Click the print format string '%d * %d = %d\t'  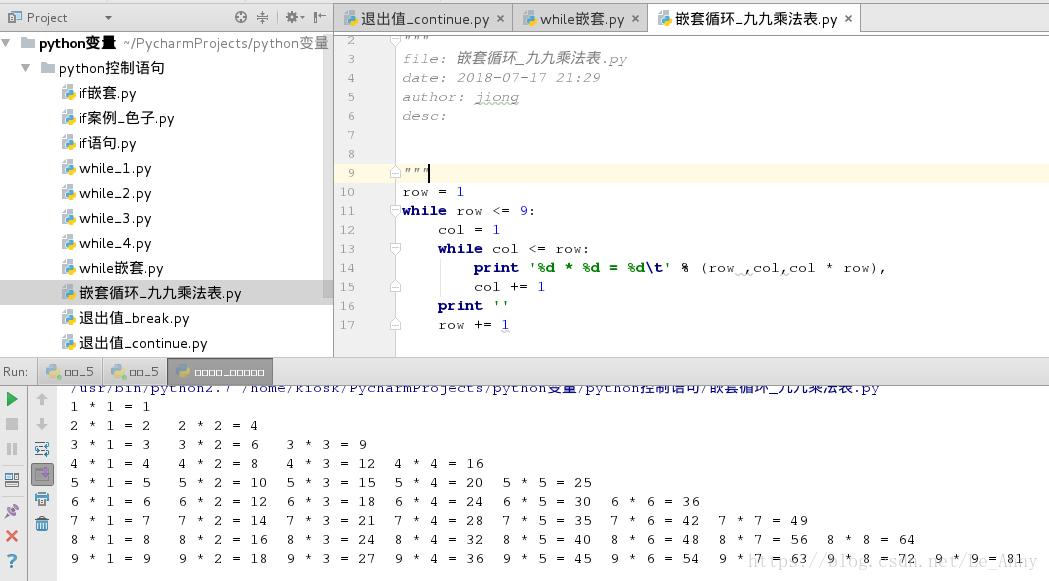[600, 268]
